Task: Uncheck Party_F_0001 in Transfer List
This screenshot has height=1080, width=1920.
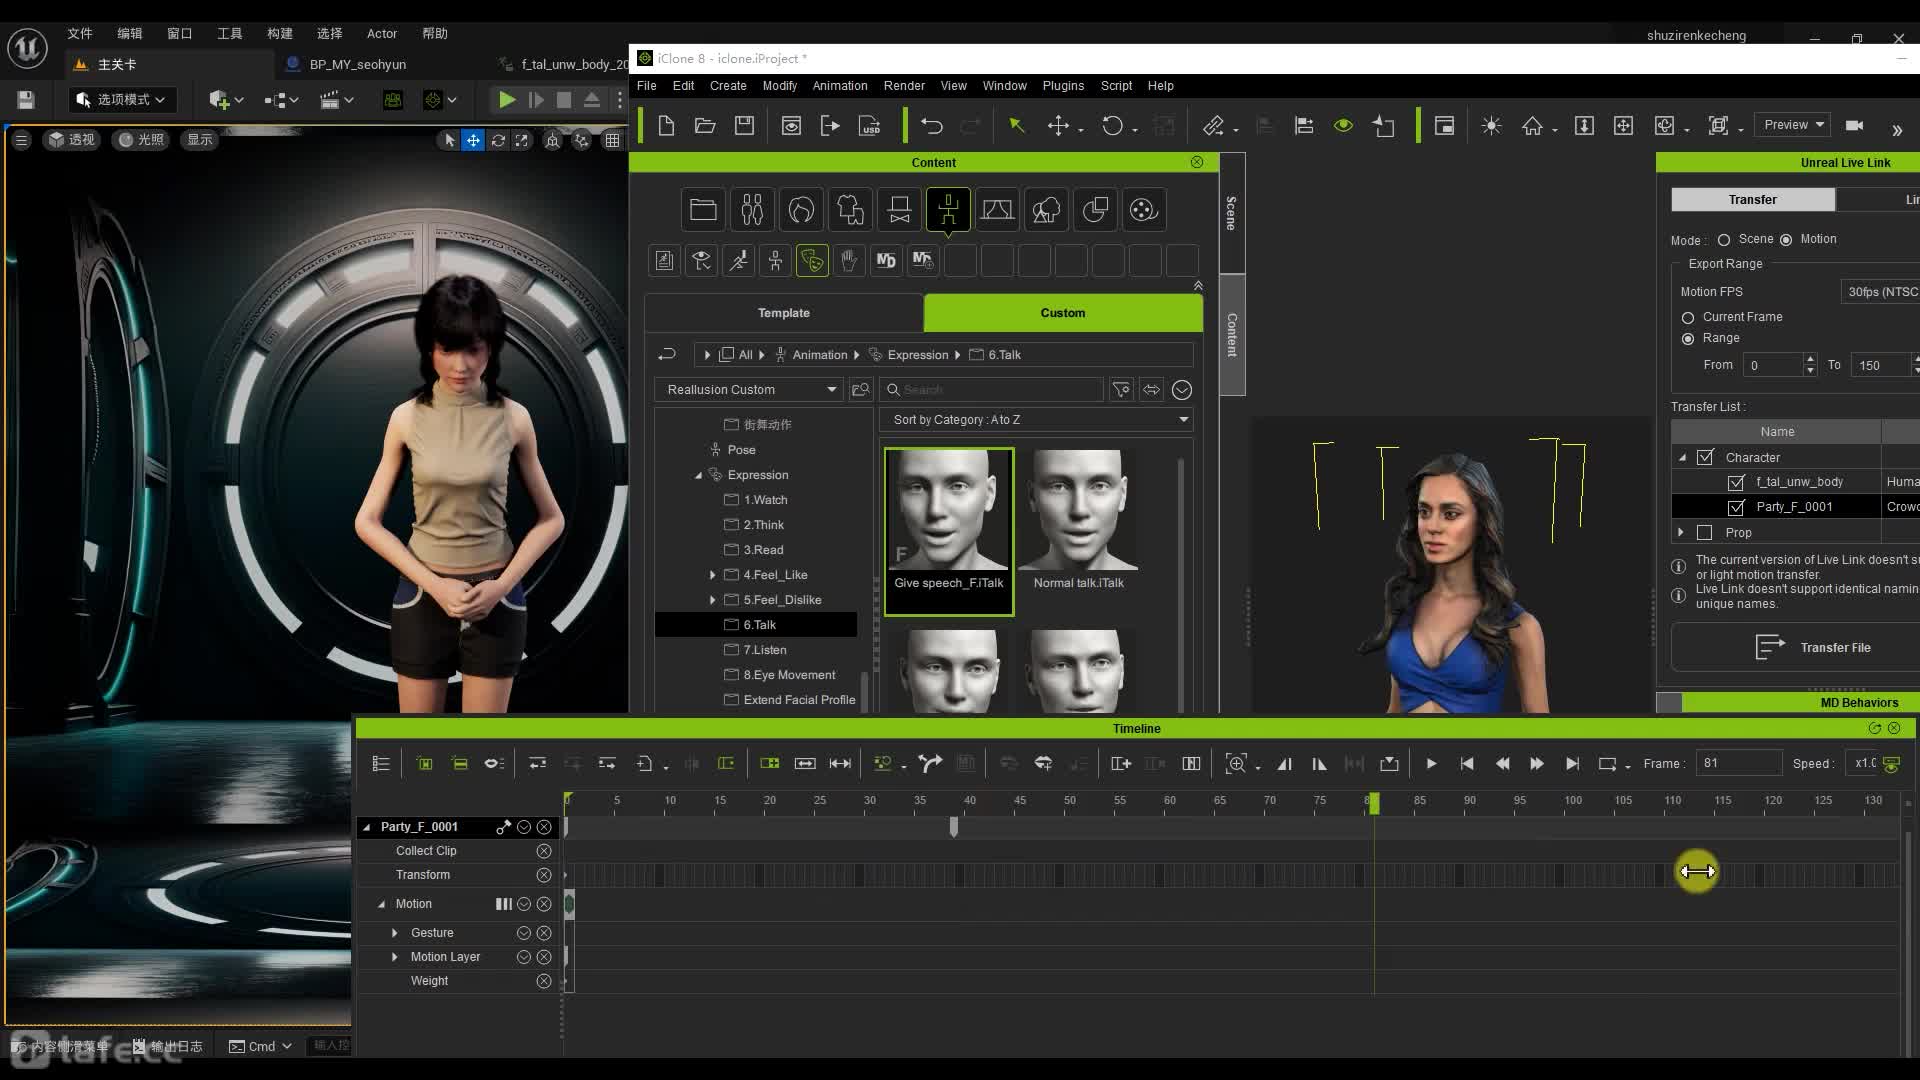Action: click(1736, 507)
